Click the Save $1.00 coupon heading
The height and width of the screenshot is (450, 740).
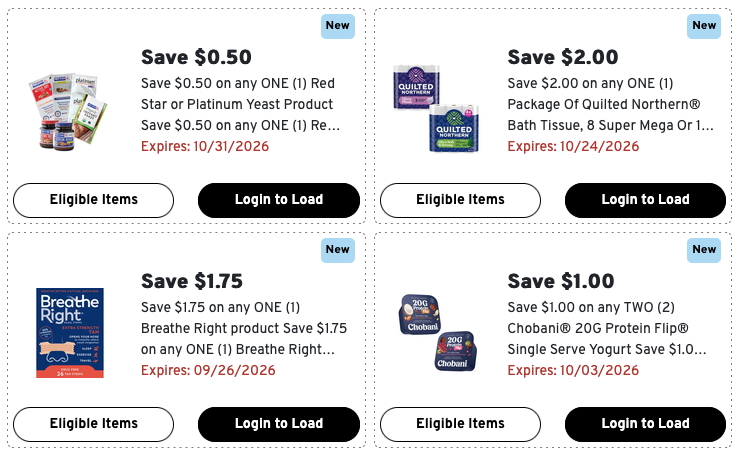click(561, 281)
